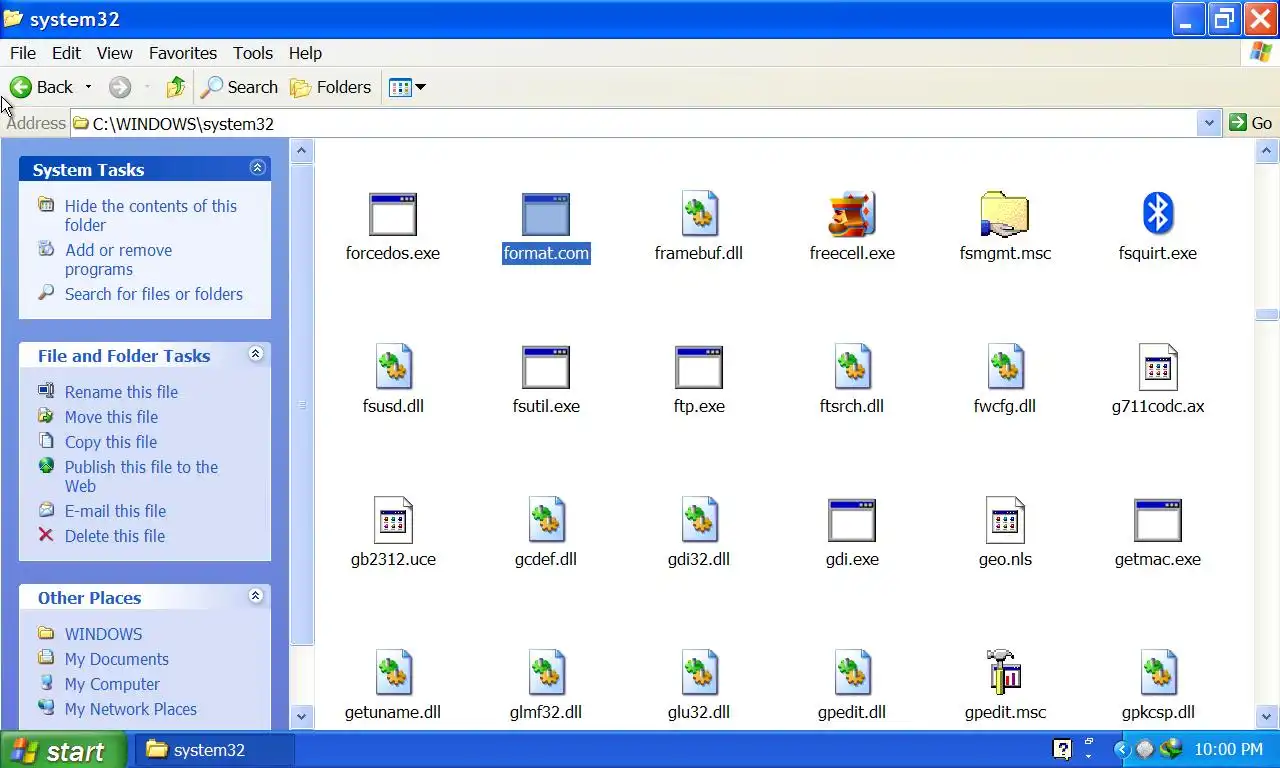Viewport: 1280px width, 768px height.
Task: Collapse the Other Places panel
Action: click(255, 596)
